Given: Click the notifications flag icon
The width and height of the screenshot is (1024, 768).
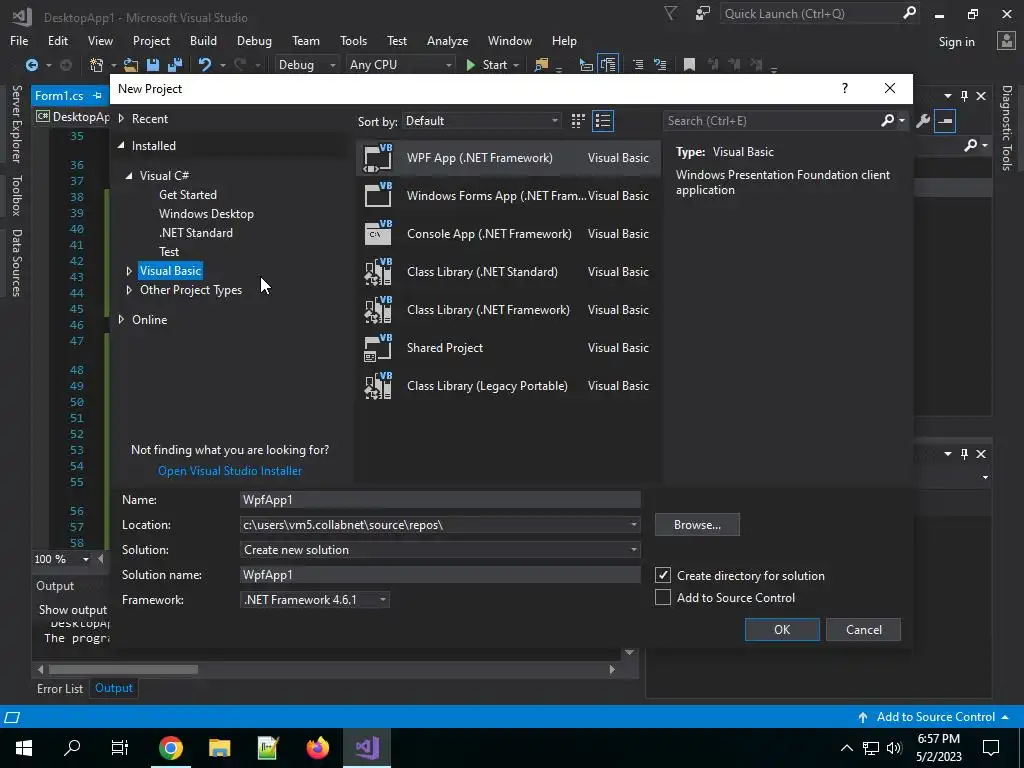Looking at the screenshot, I should click(x=670, y=13).
